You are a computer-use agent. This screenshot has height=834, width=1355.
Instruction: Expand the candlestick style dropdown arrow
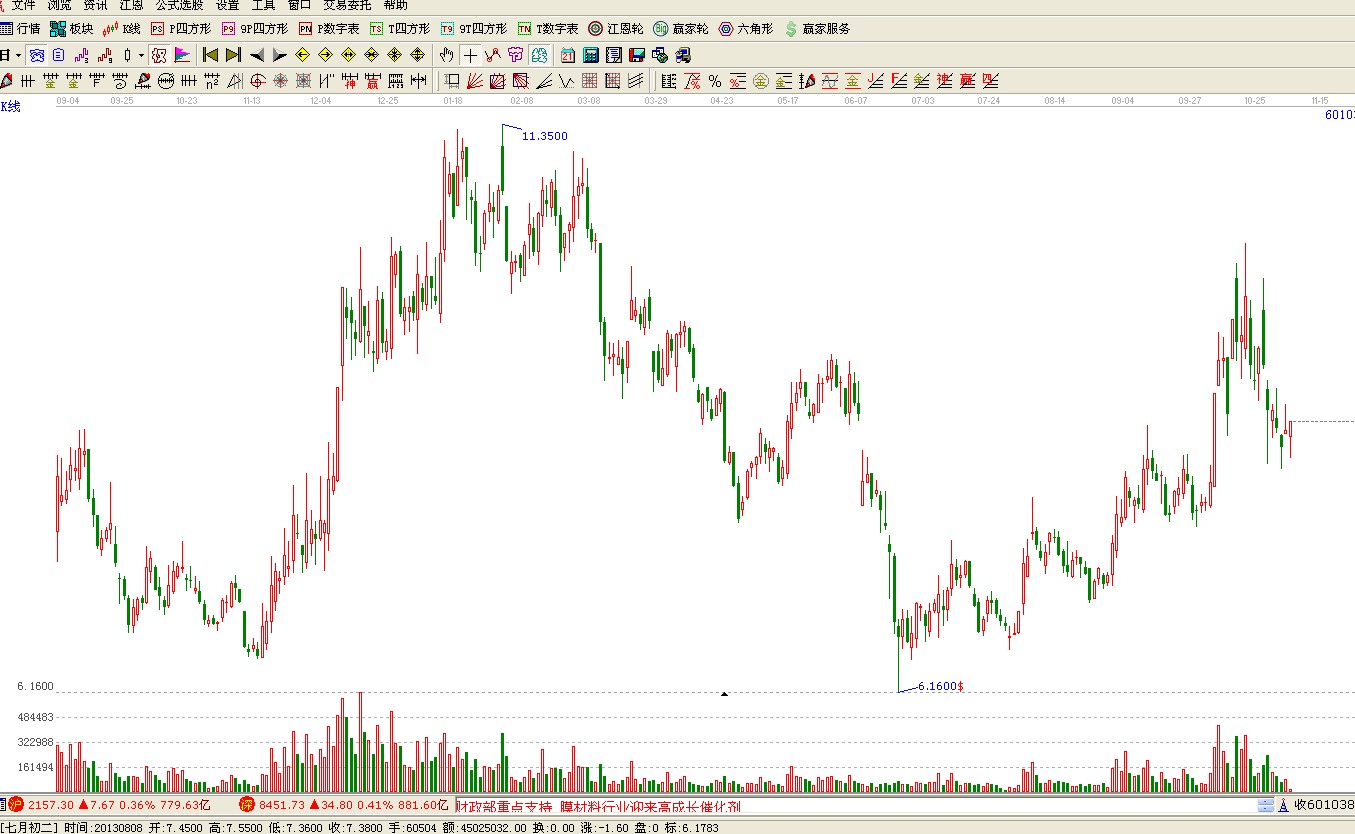(141, 54)
